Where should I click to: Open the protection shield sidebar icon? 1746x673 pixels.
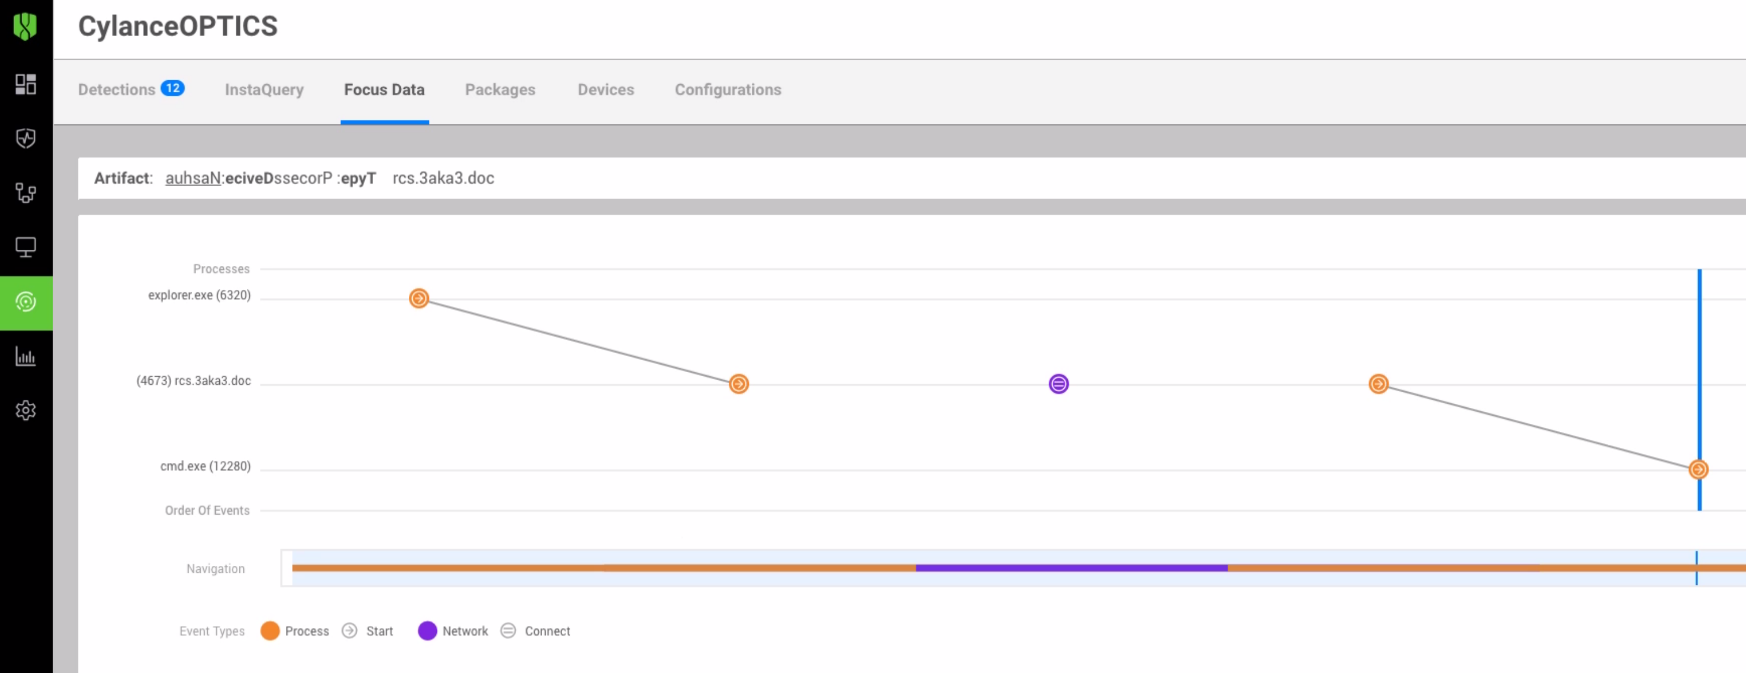tap(26, 138)
